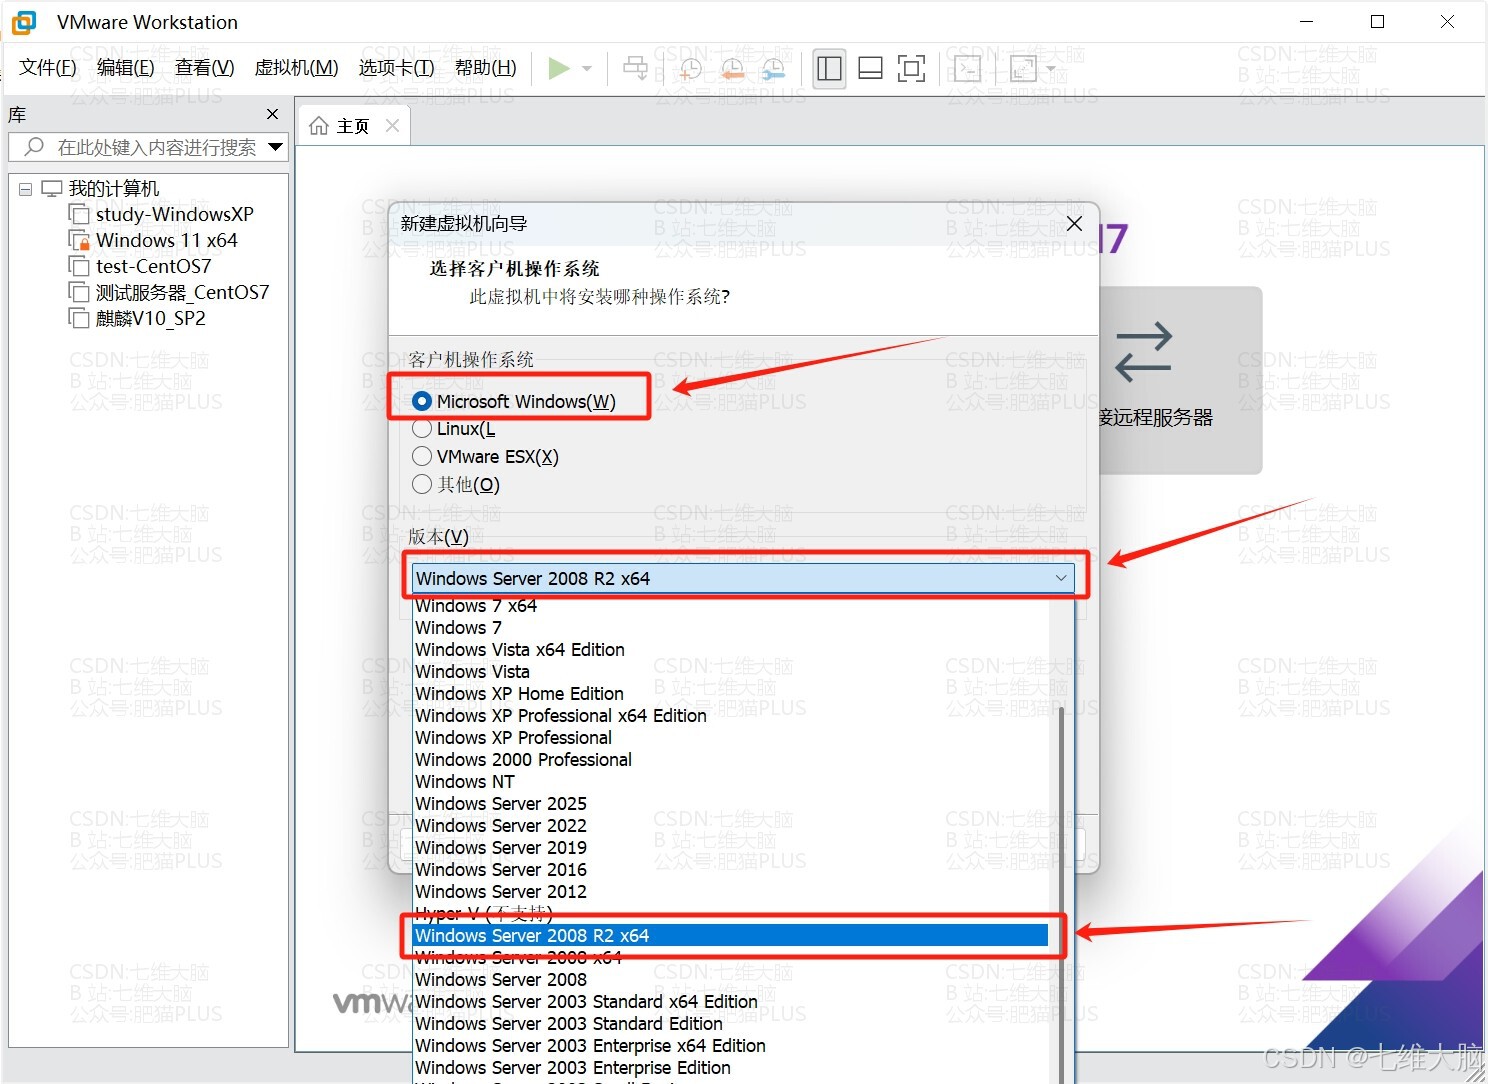Select study-WindowsXP virtual machine

[174, 214]
